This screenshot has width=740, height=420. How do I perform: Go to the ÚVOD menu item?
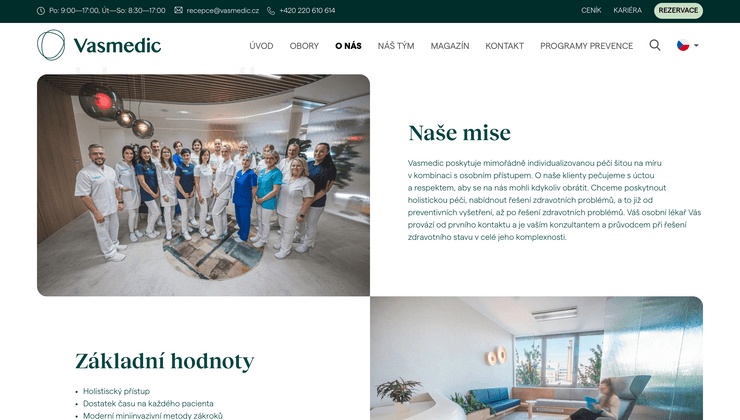coord(261,46)
